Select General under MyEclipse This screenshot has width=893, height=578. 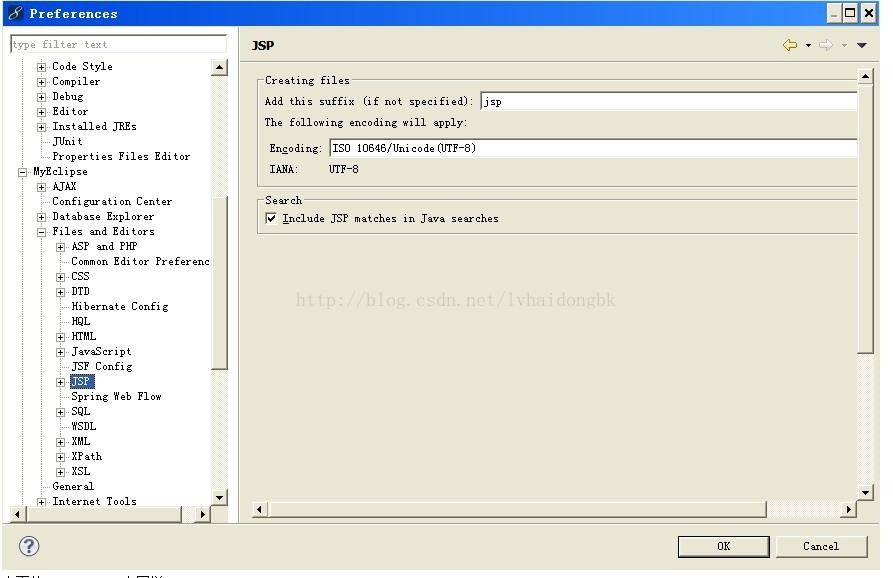73,486
